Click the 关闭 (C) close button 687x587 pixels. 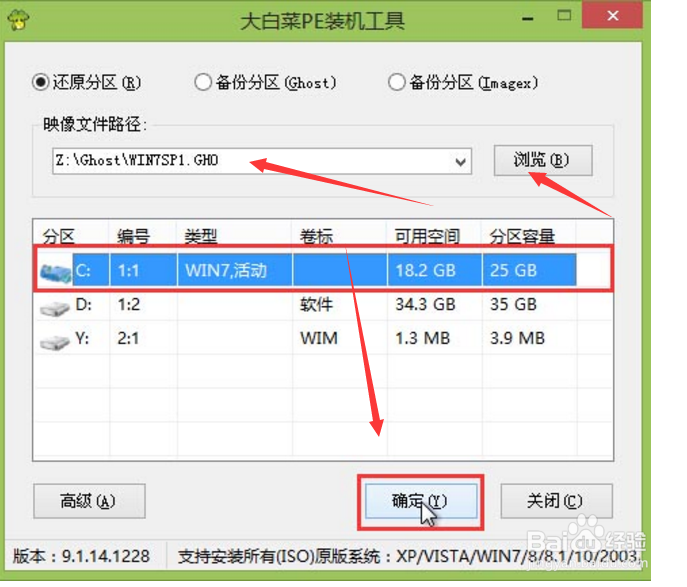556,501
